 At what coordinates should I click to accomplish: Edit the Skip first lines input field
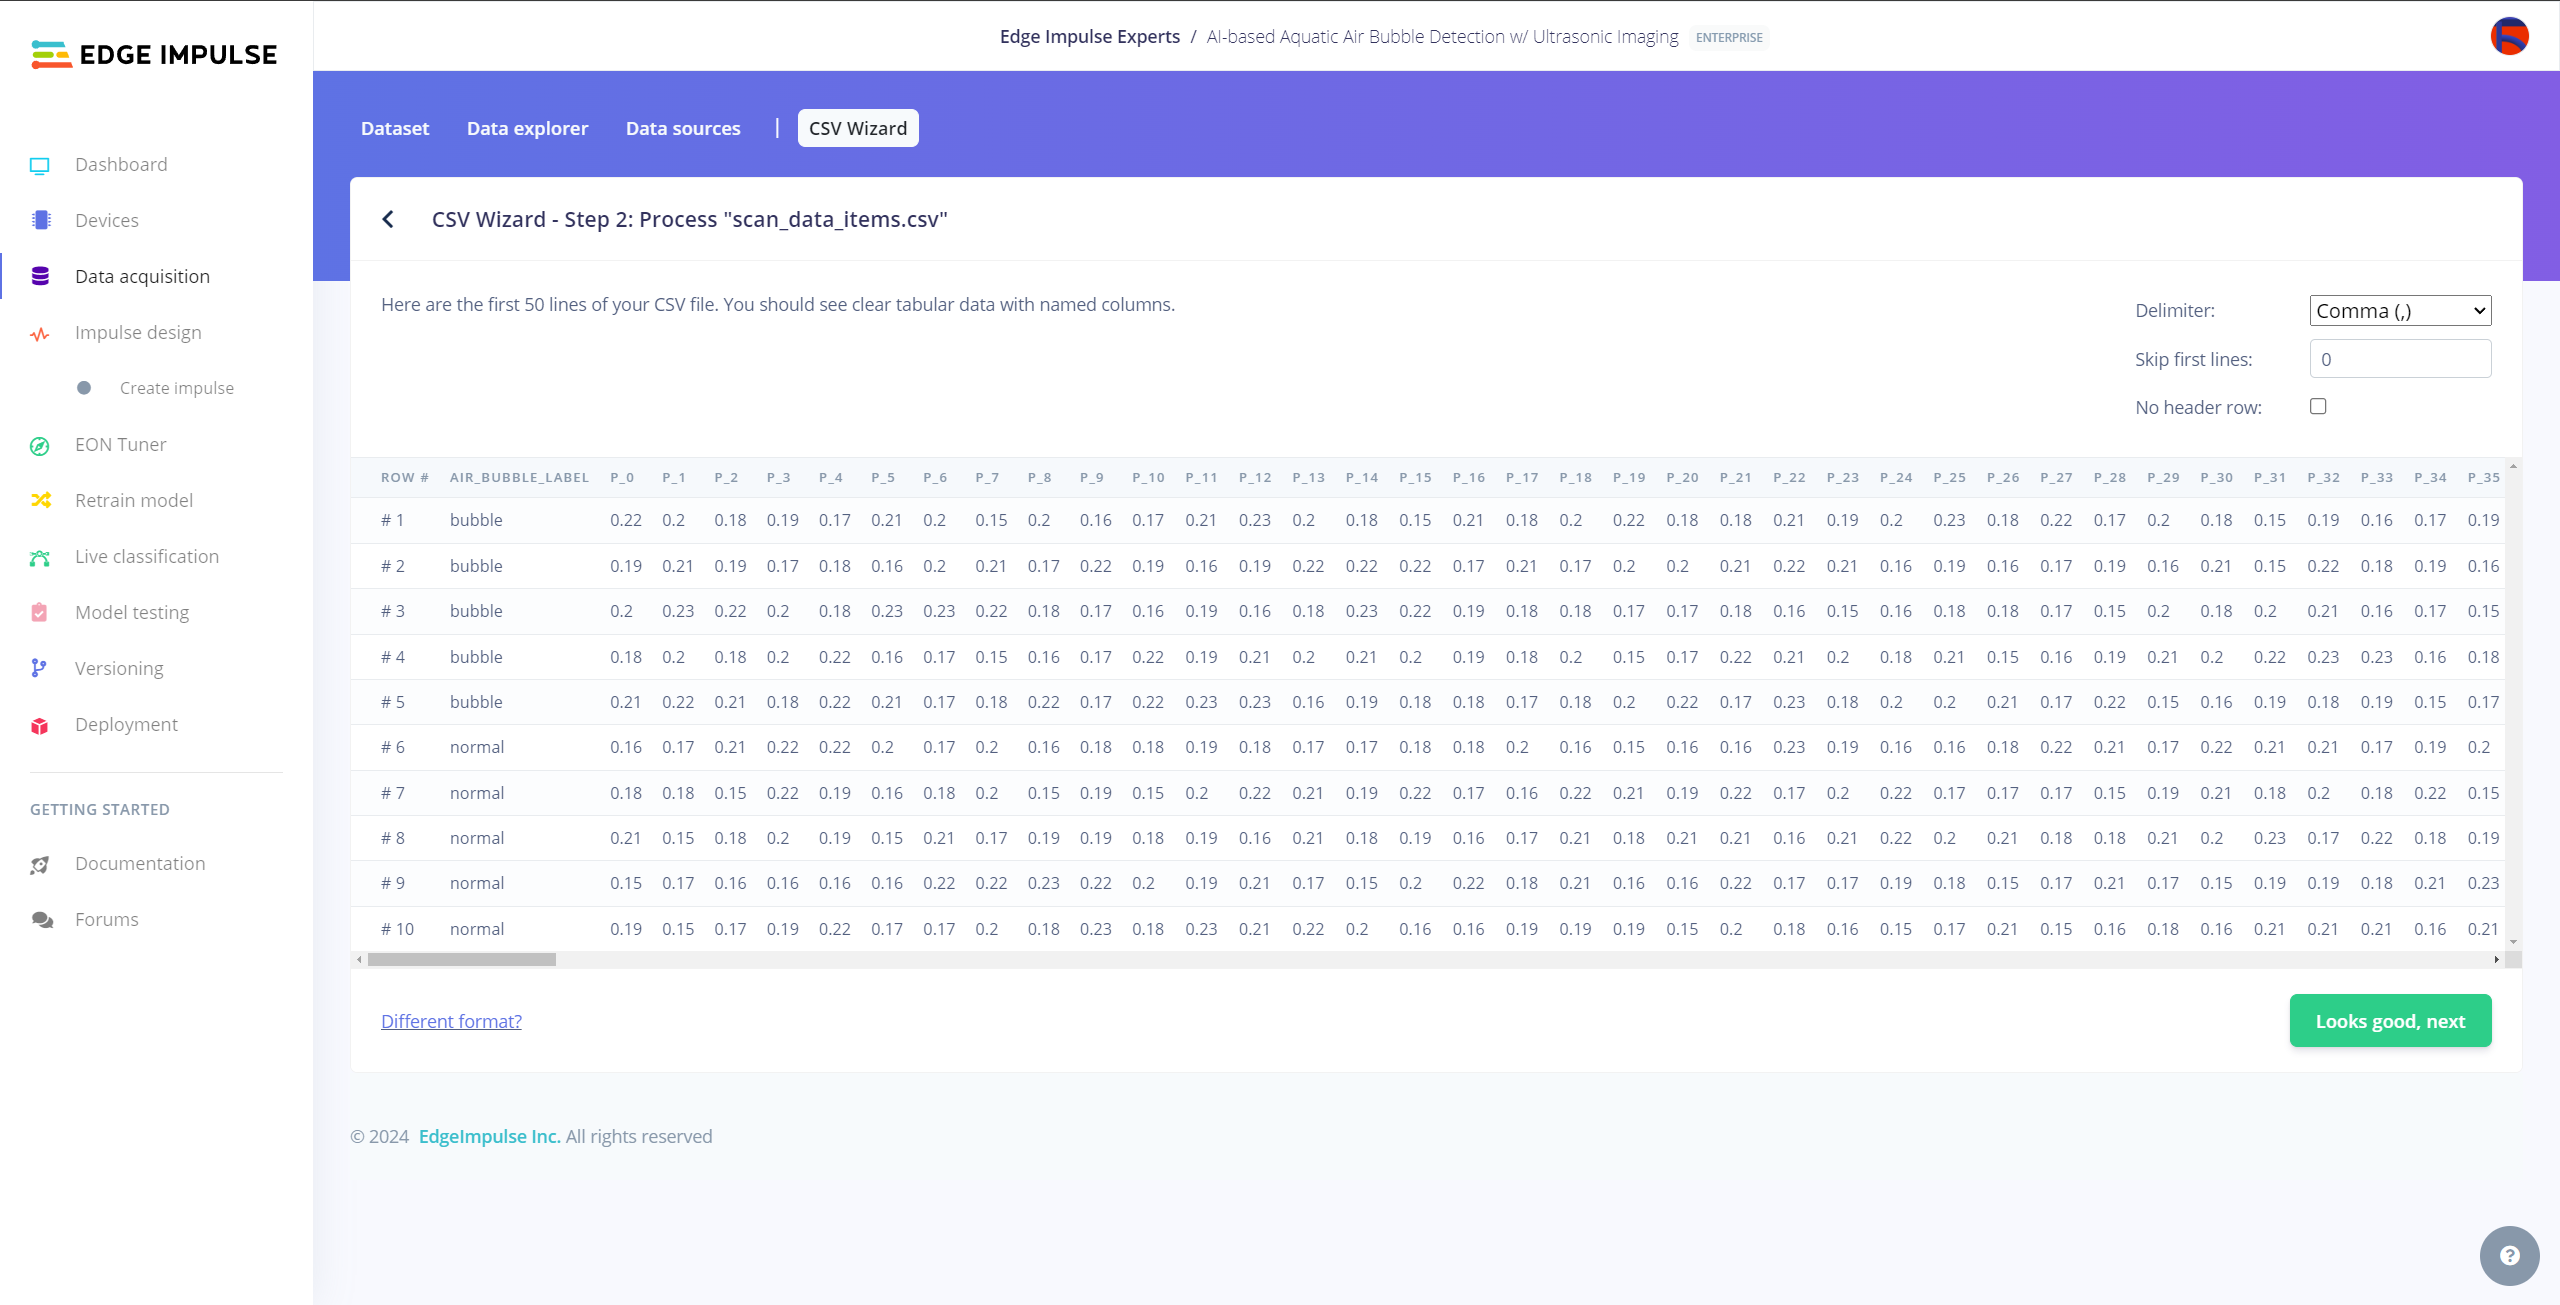(x=2400, y=358)
